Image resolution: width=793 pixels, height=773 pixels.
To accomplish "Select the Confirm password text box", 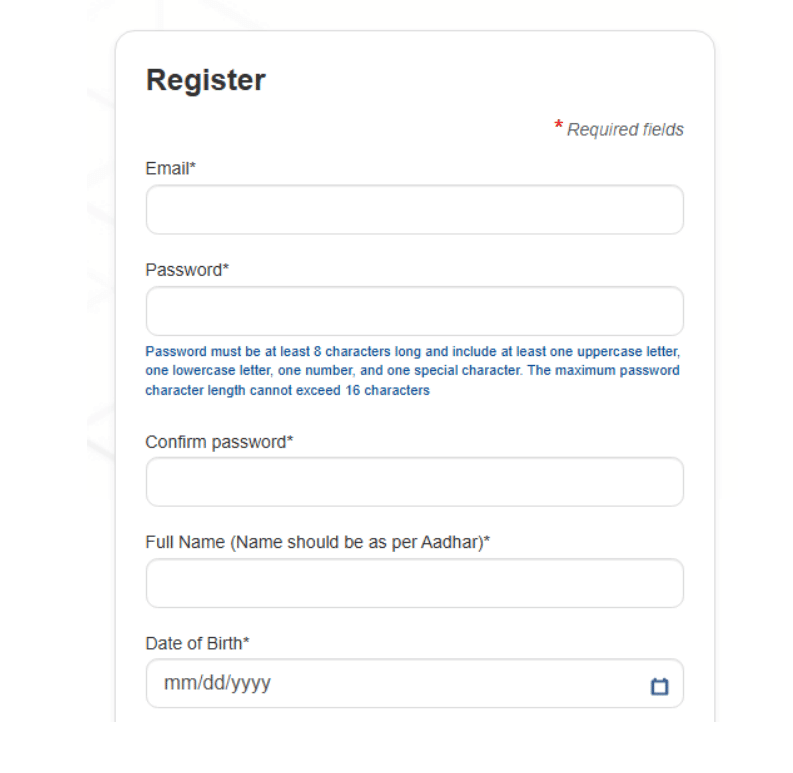I will pos(414,482).
